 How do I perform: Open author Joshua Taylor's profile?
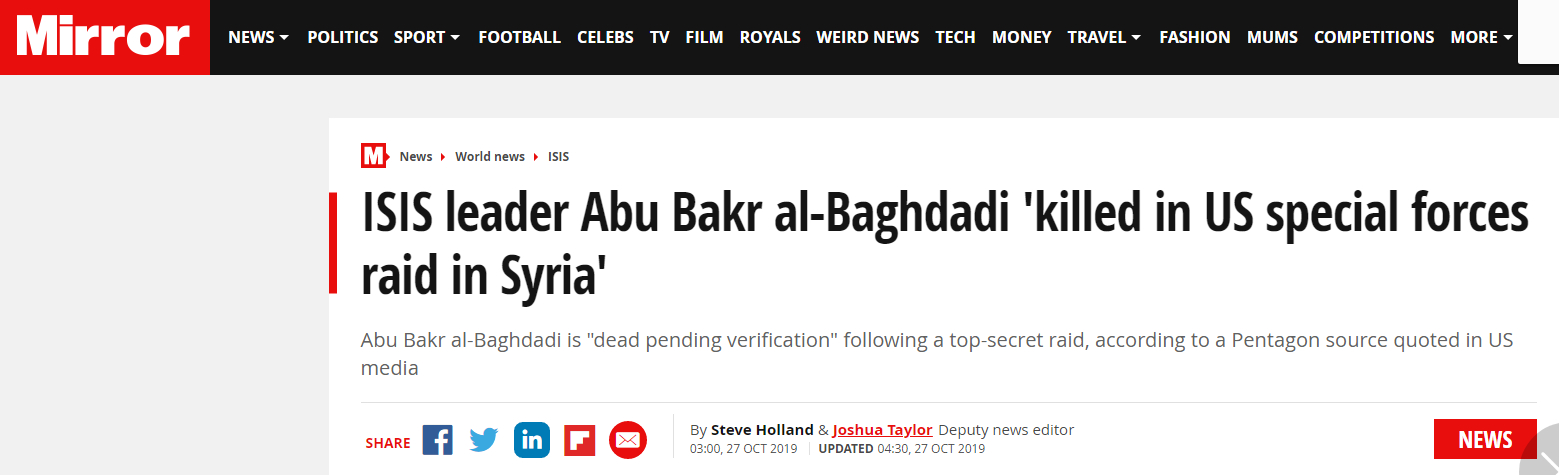(x=882, y=430)
